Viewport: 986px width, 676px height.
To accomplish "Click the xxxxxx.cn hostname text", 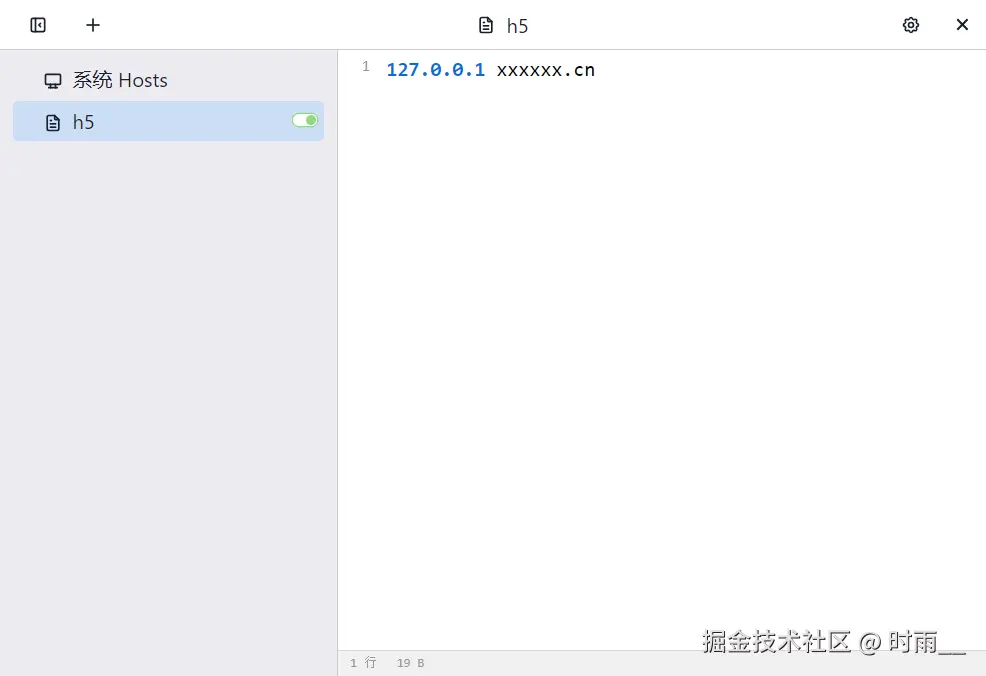I will coord(545,69).
